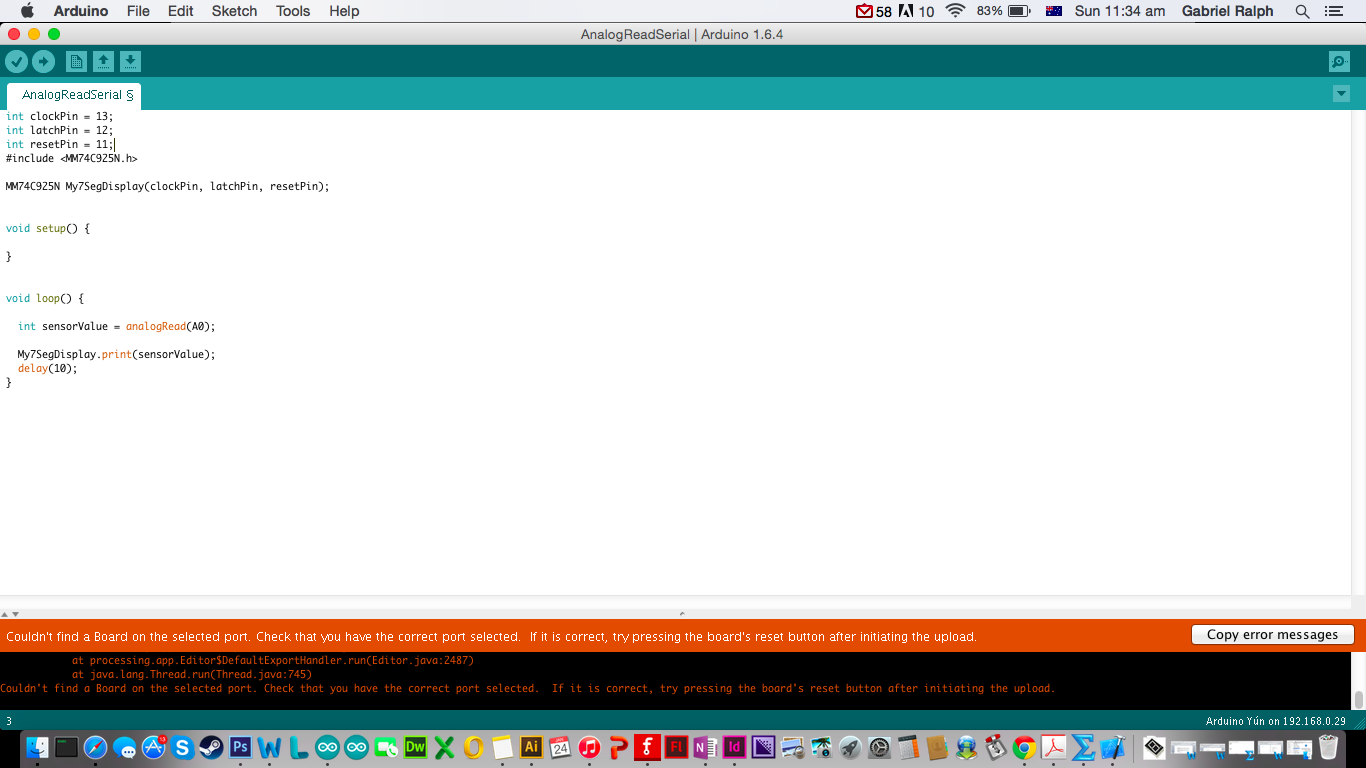Open the Arduino application menu
Screen dimensions: 1366x768
(81, 11)
